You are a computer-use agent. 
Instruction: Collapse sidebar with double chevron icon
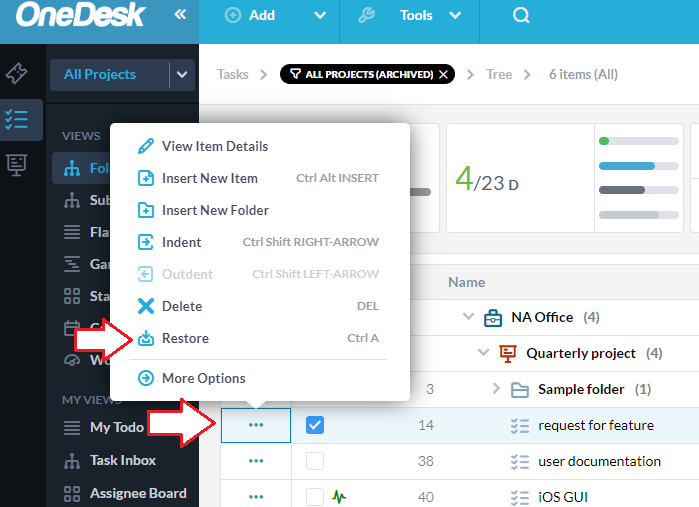click(180, 15)
